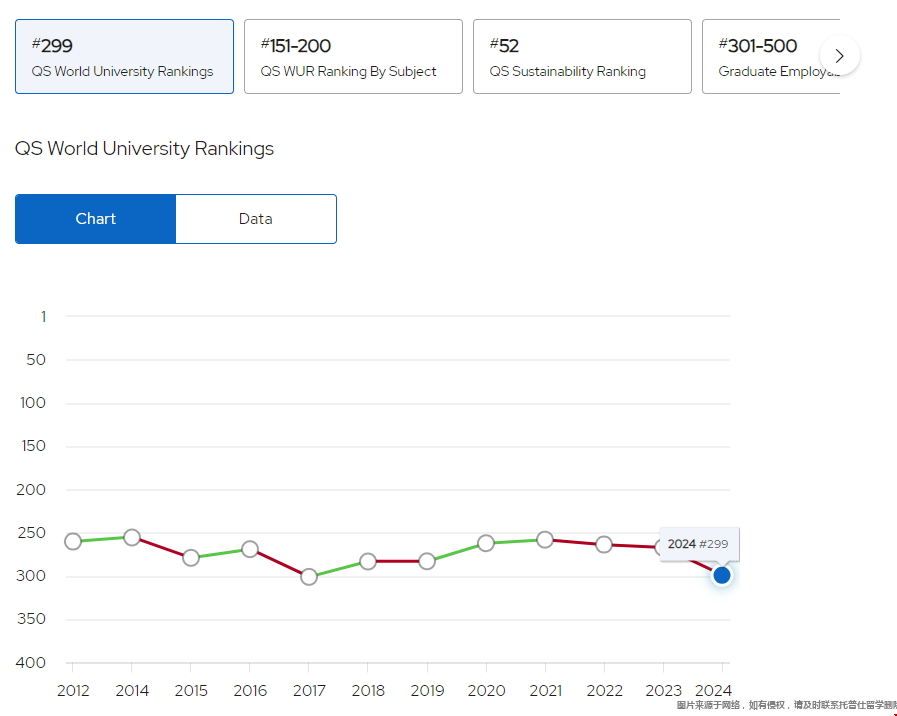Select the 2017 data point on chart
This screenshot has height=716, width=897.
click(x=308, y=577)
